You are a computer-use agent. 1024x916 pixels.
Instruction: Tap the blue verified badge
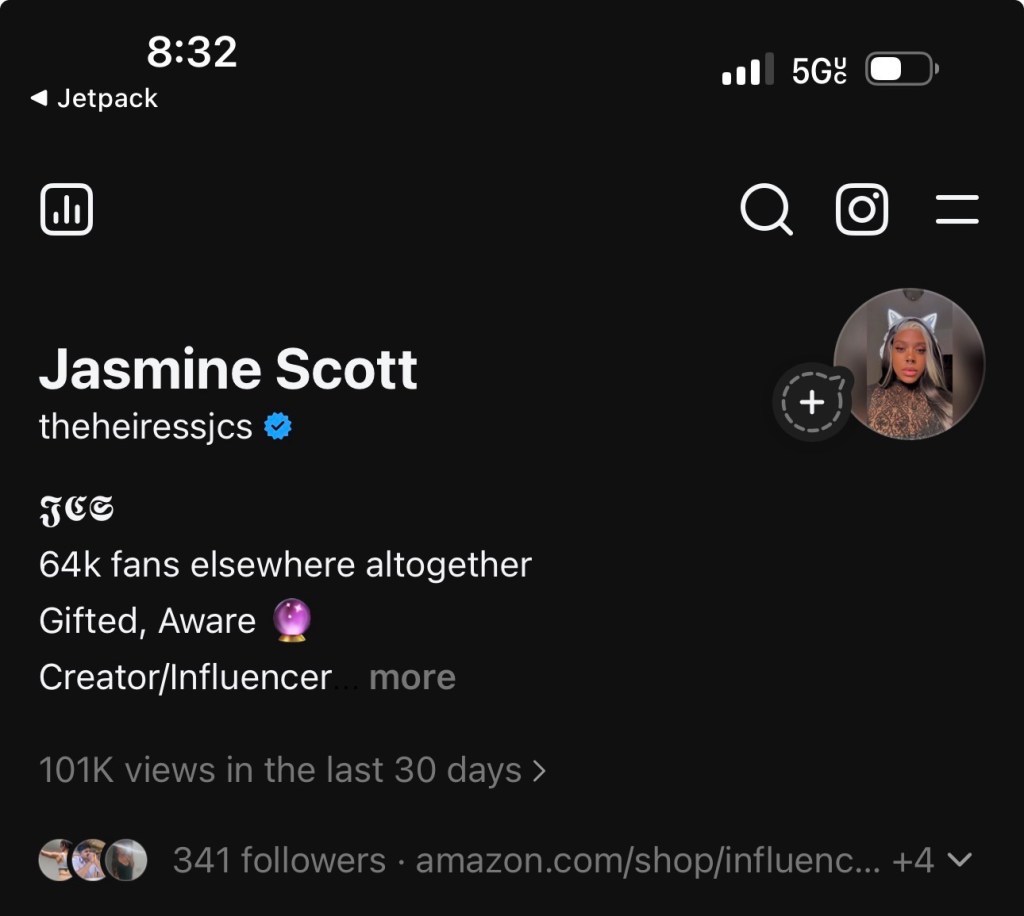278,427
